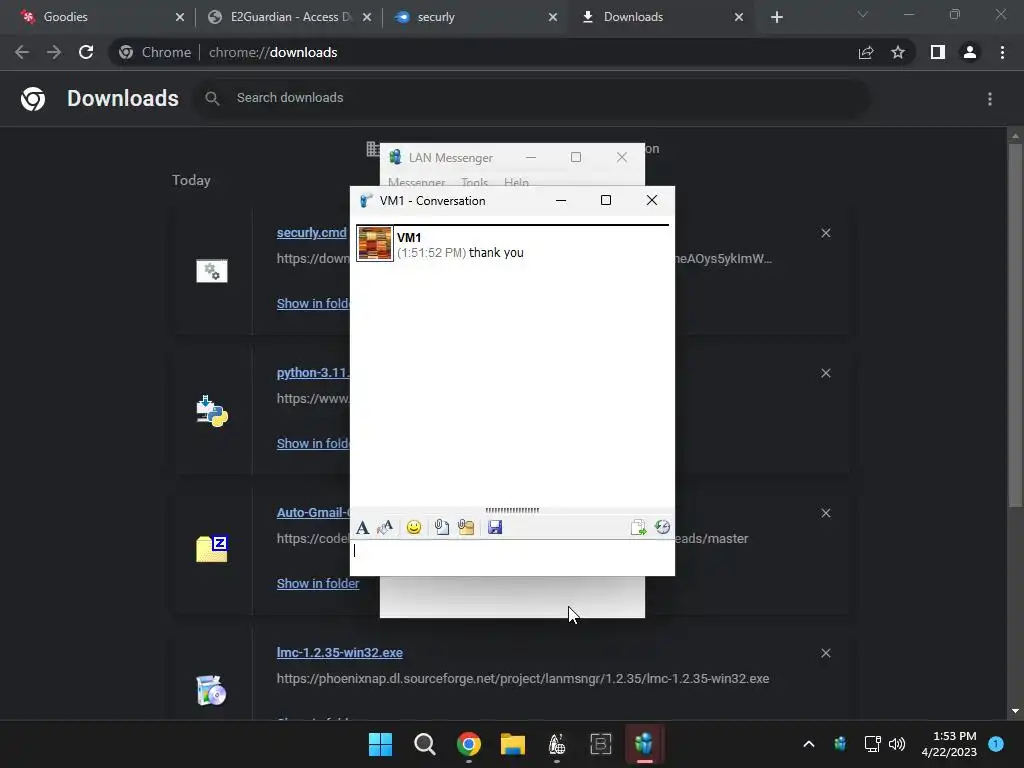Screen dimensions: 1024x768
Task: Open the securly.cmd download link
Action: tap(312, 232)
